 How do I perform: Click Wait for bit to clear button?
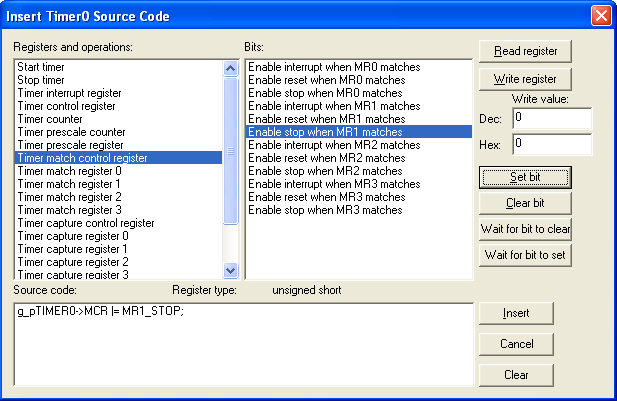click(x=525, y=229)
